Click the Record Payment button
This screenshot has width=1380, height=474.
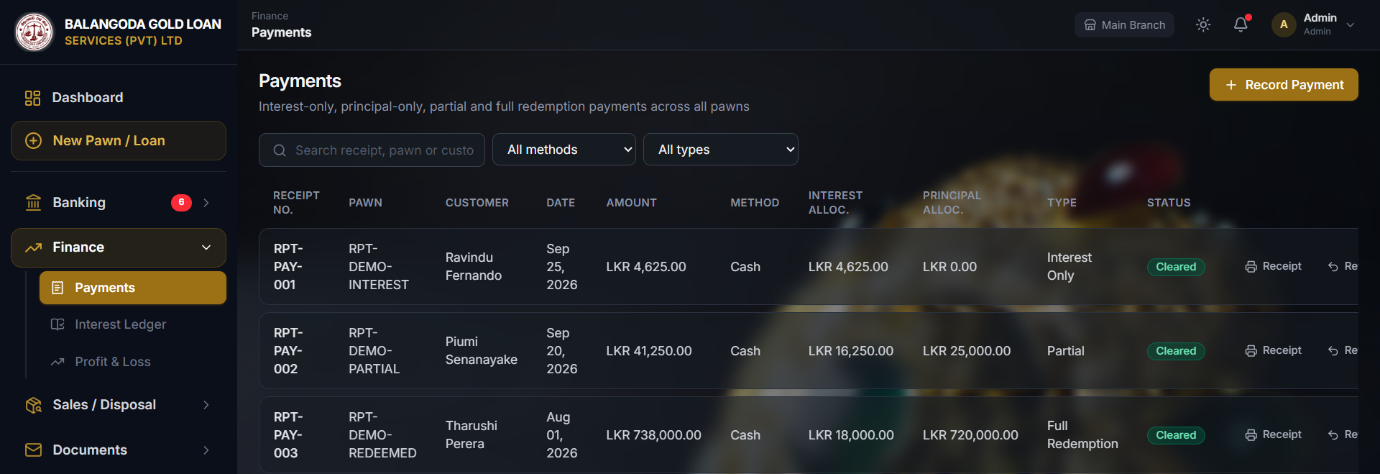[1284, 85]
